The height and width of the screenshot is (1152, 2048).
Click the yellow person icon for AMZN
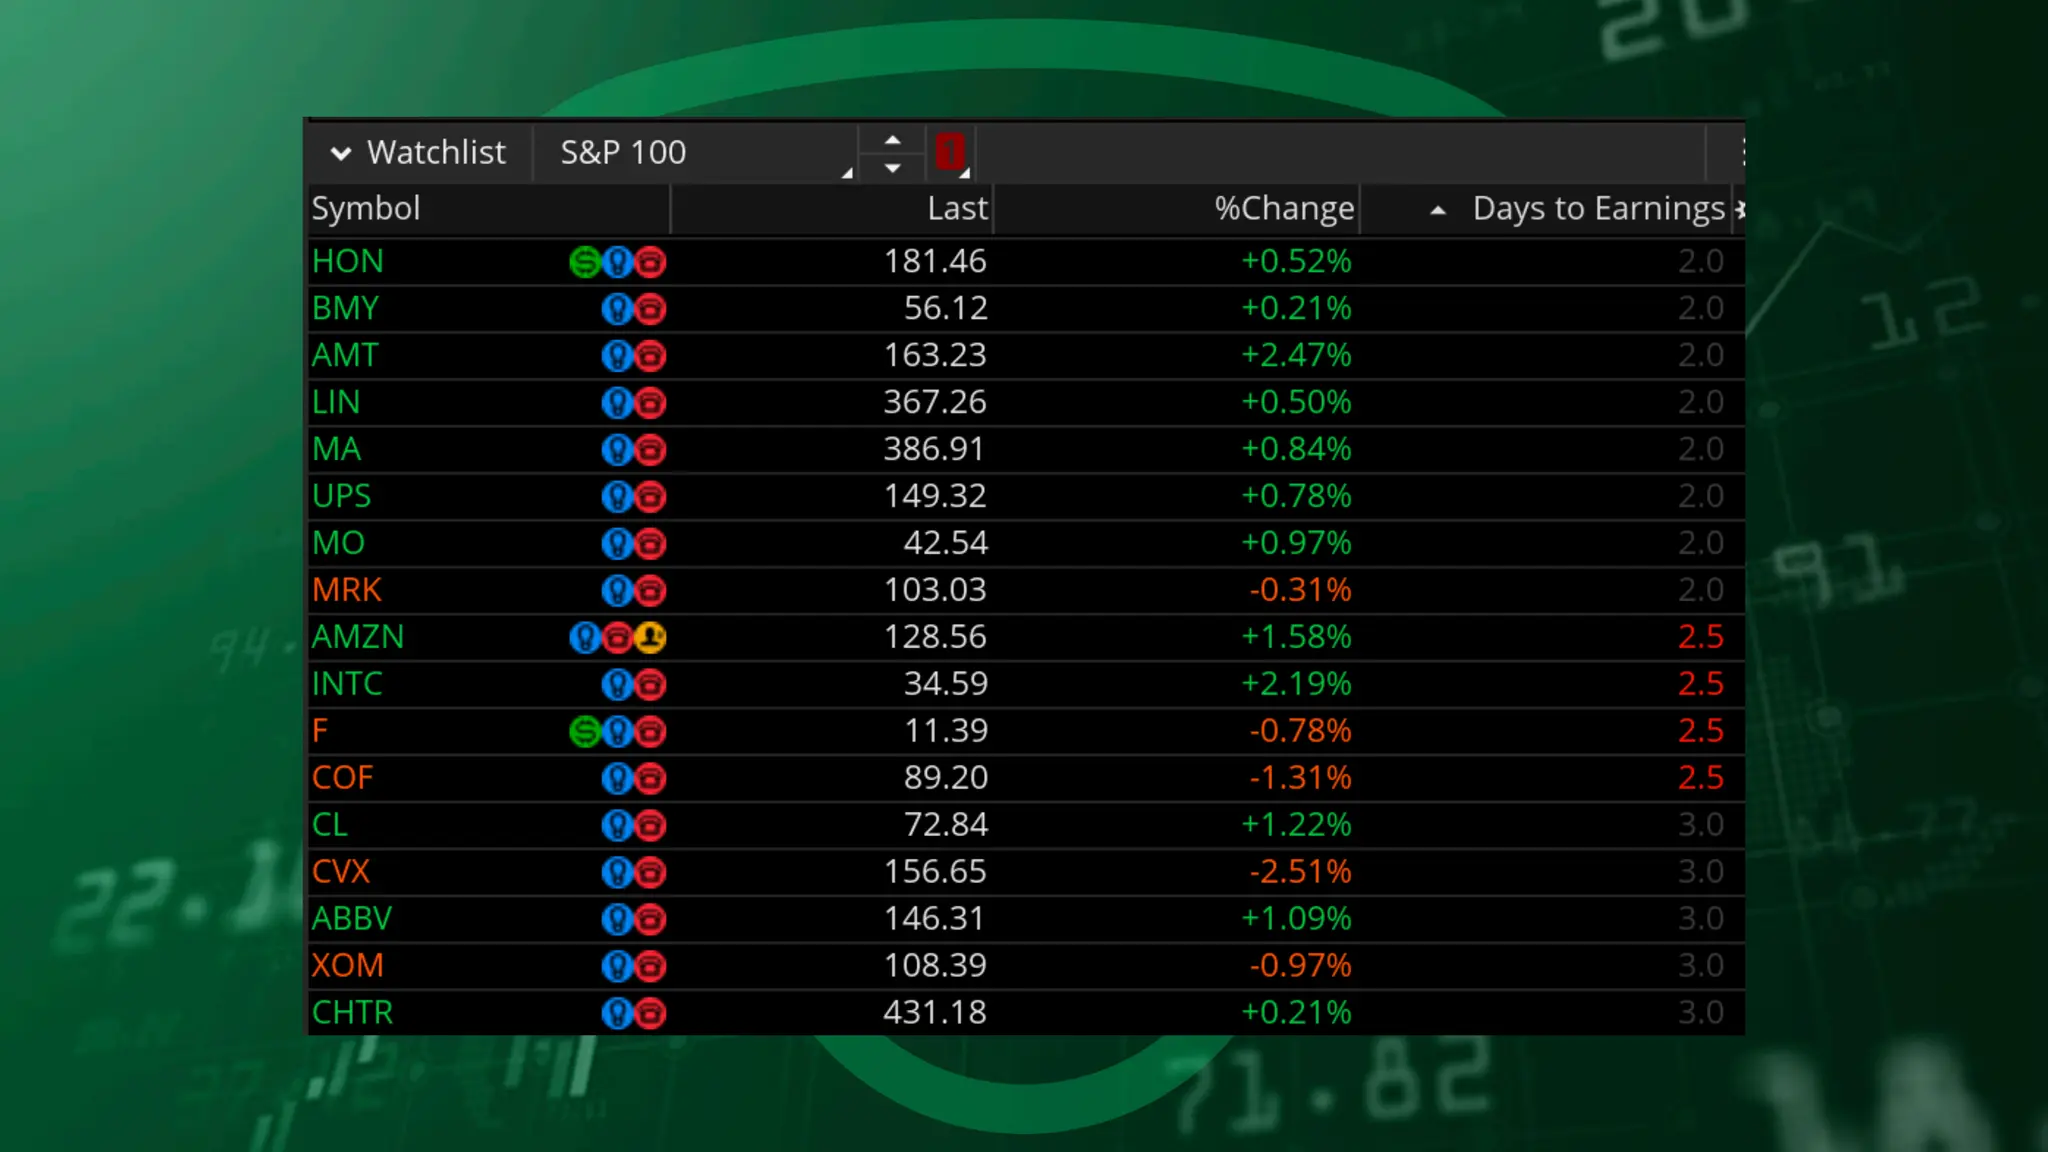pos(650,637)
